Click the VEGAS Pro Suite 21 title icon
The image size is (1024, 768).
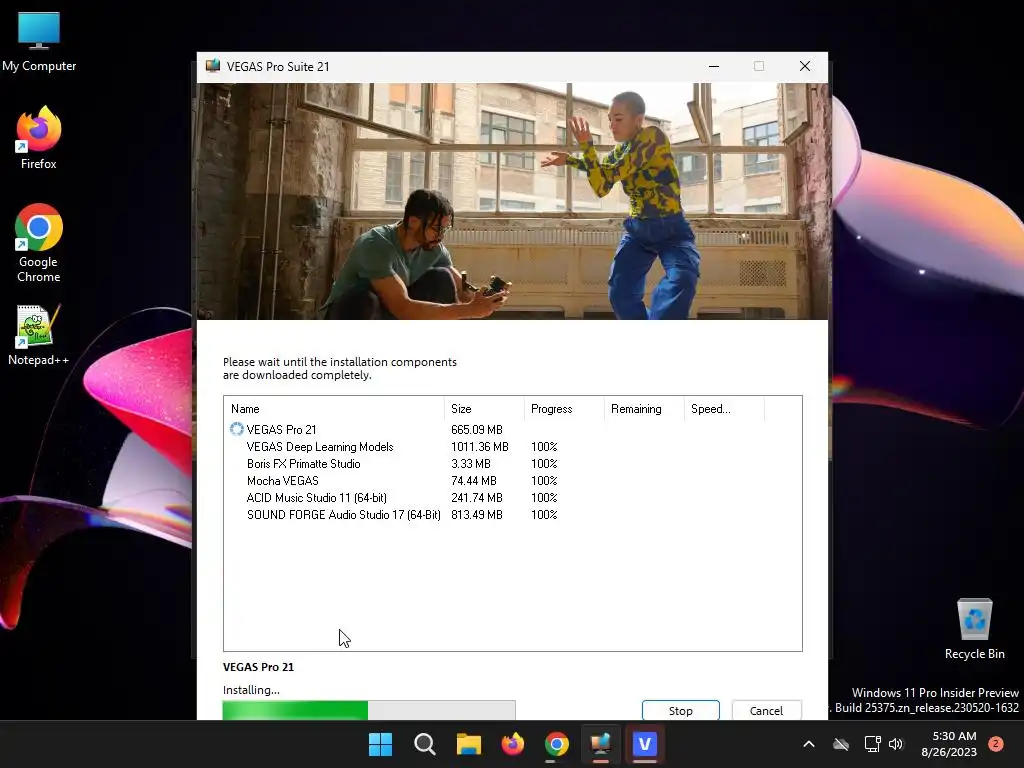(x=213, y=66)
